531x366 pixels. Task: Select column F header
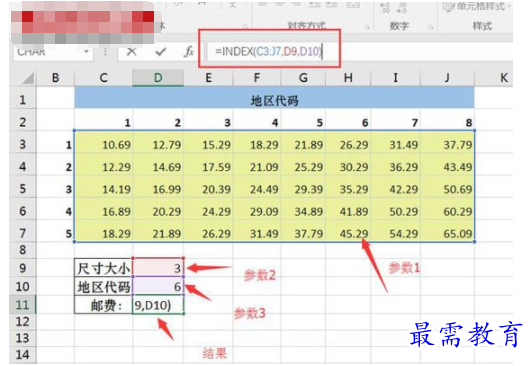(257, 78)
